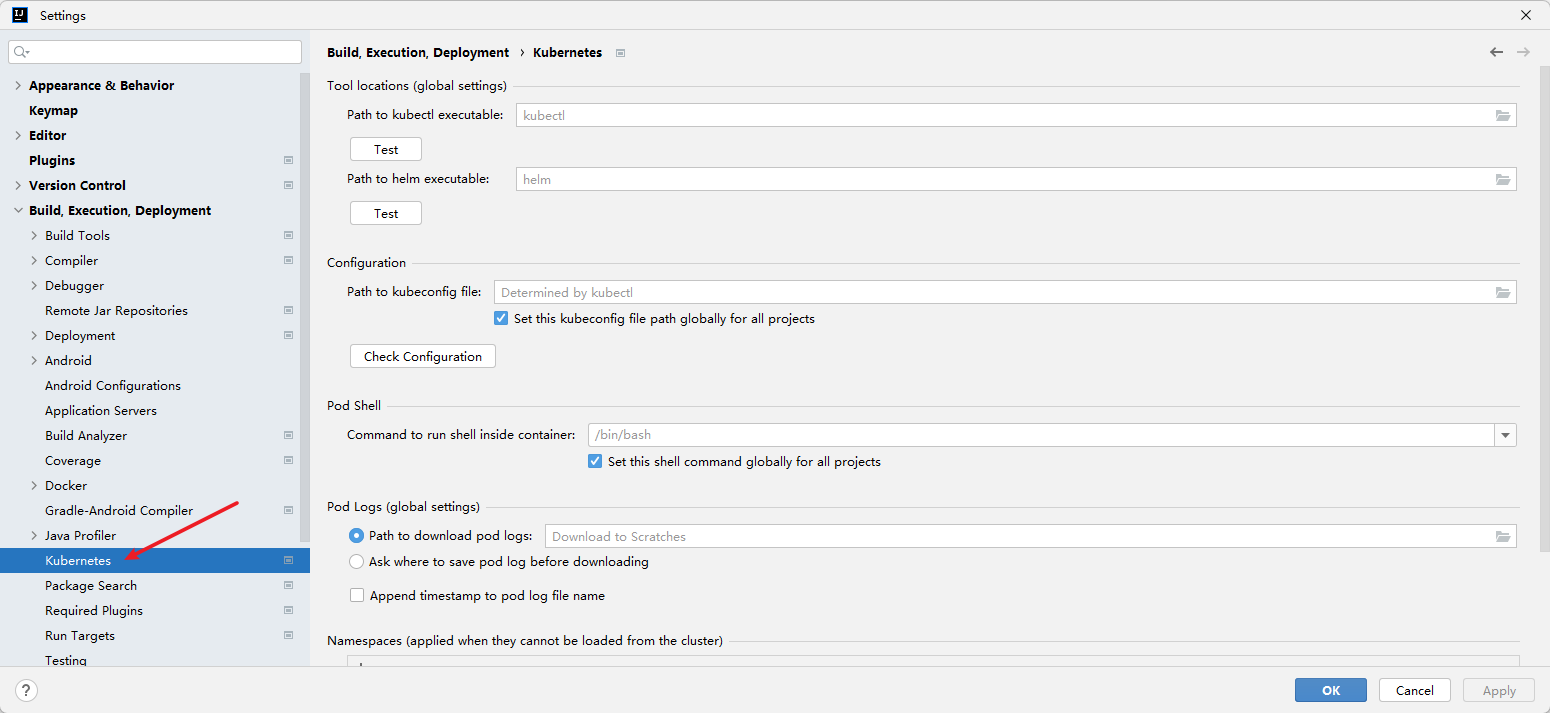Select 'Ask where to save pod log' radio option
The width and height of the screenshot is (1550, 713).
coord(356,562)
